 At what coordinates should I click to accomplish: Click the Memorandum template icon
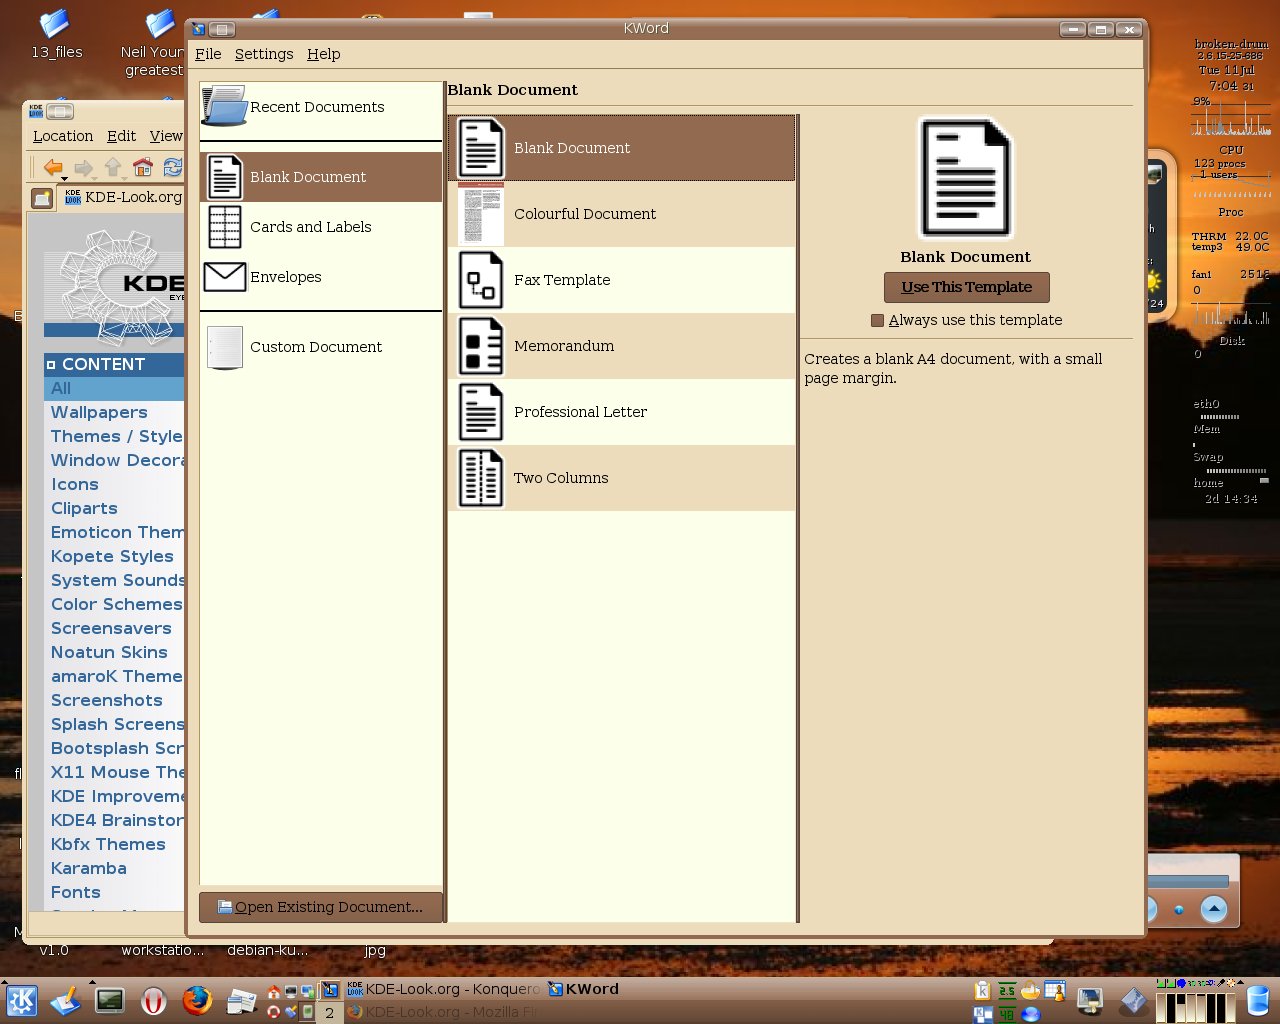tap(481, 346)
